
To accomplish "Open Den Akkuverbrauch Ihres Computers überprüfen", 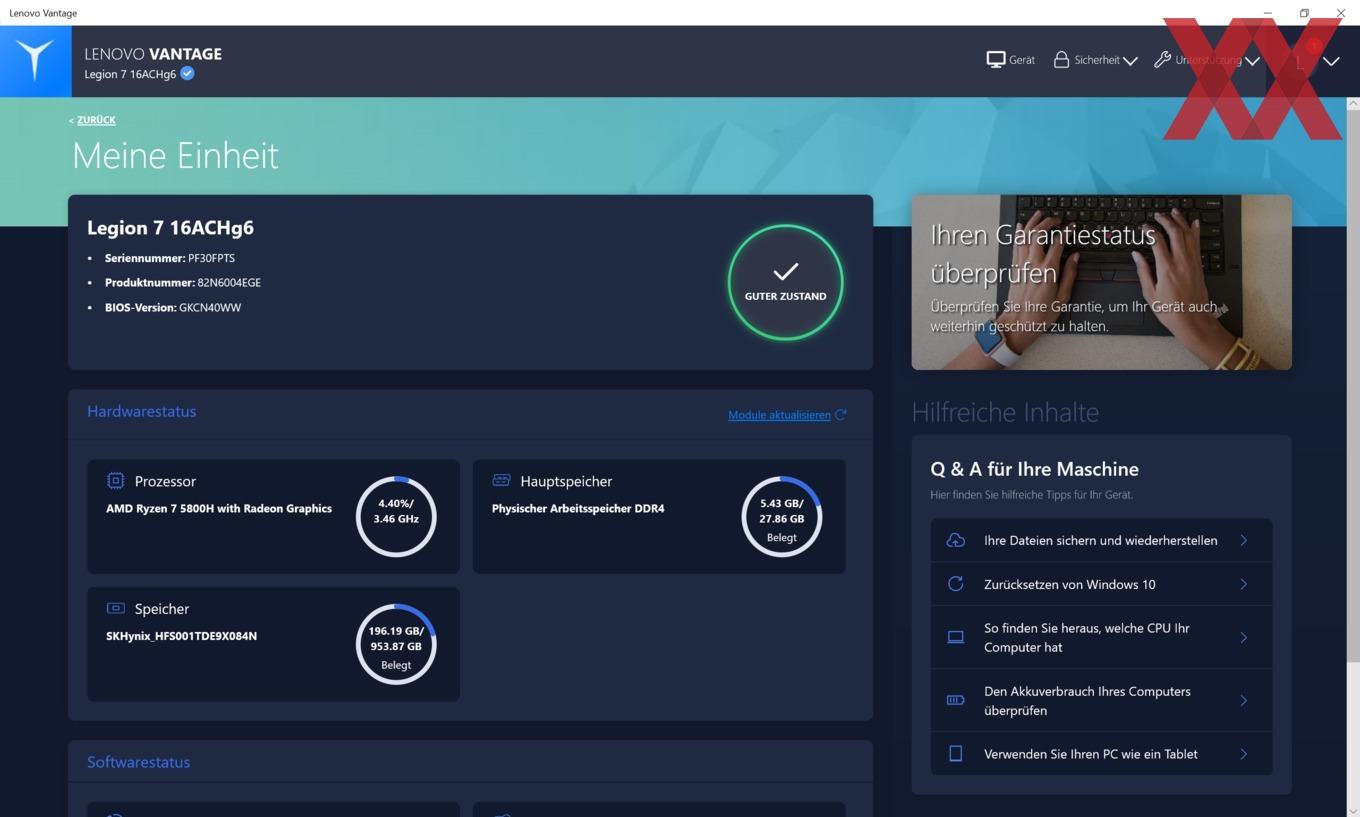I will [x=1101, y=700].
